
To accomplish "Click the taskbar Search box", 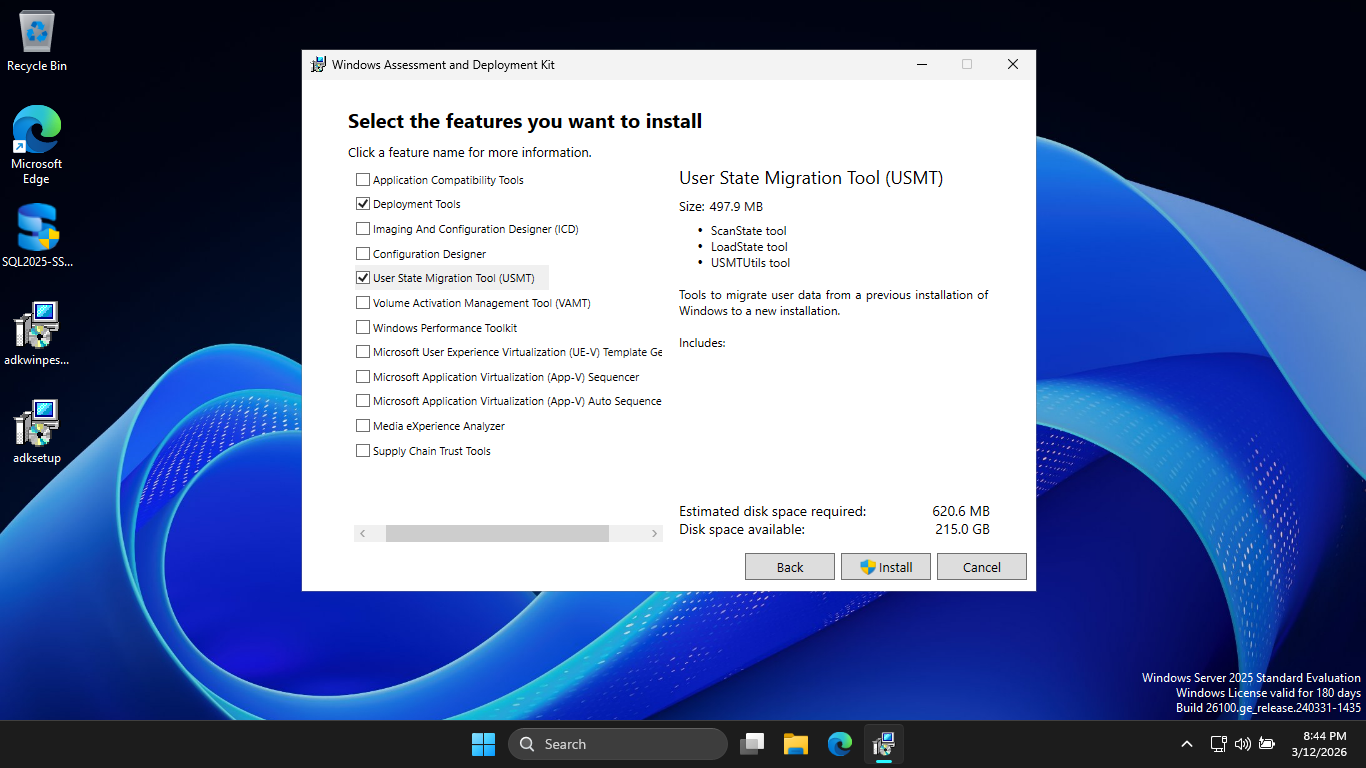I will pyautogui.click(x=617, y=744).
